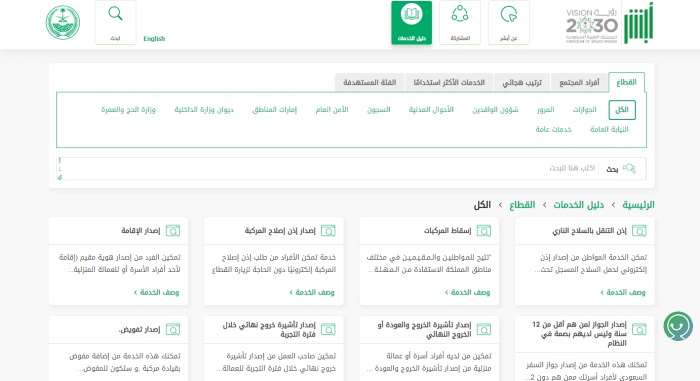Click the Ministry of Interior emblem
The width and height of the screenshot is (700, 381).
[x=63, y=23]
